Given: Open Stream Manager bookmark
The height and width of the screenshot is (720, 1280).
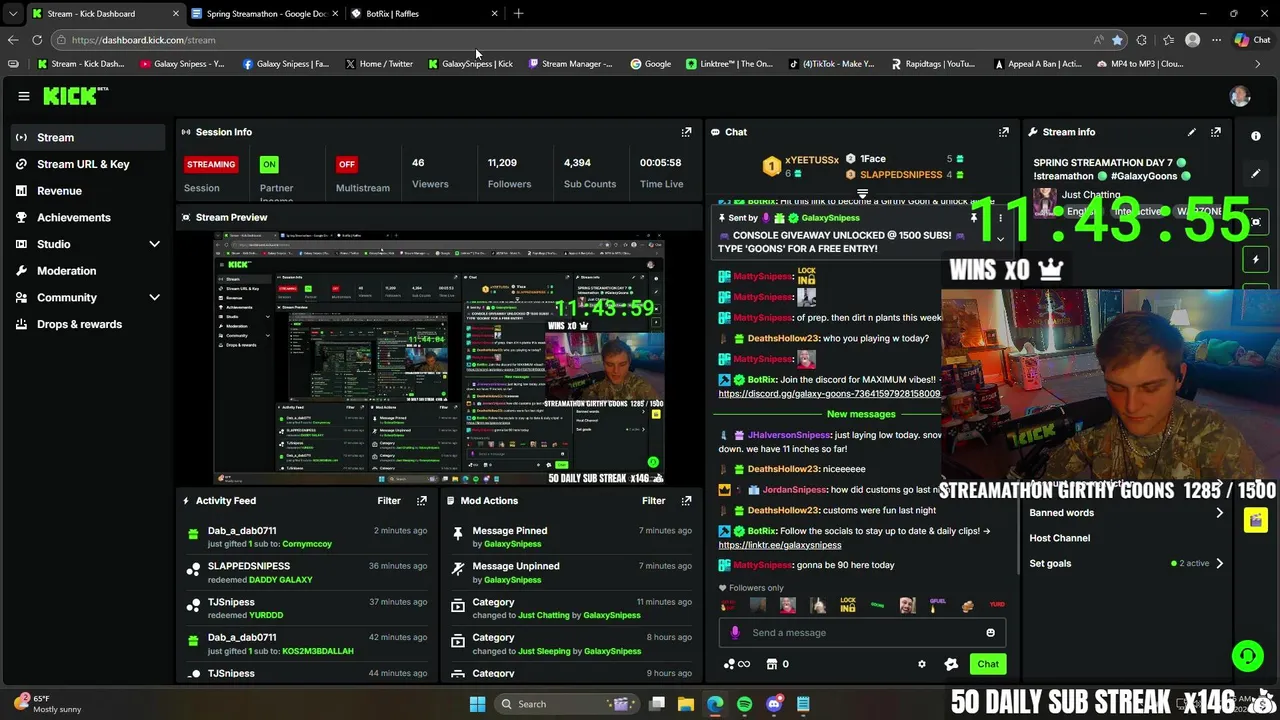Looking at the screenshot, I should pos(570,64).
